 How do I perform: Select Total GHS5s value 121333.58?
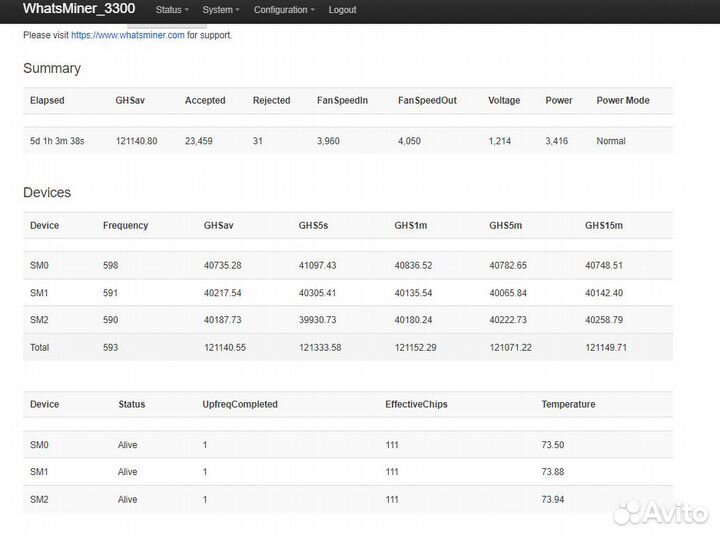pyautogui.click(x=320, y=347)
